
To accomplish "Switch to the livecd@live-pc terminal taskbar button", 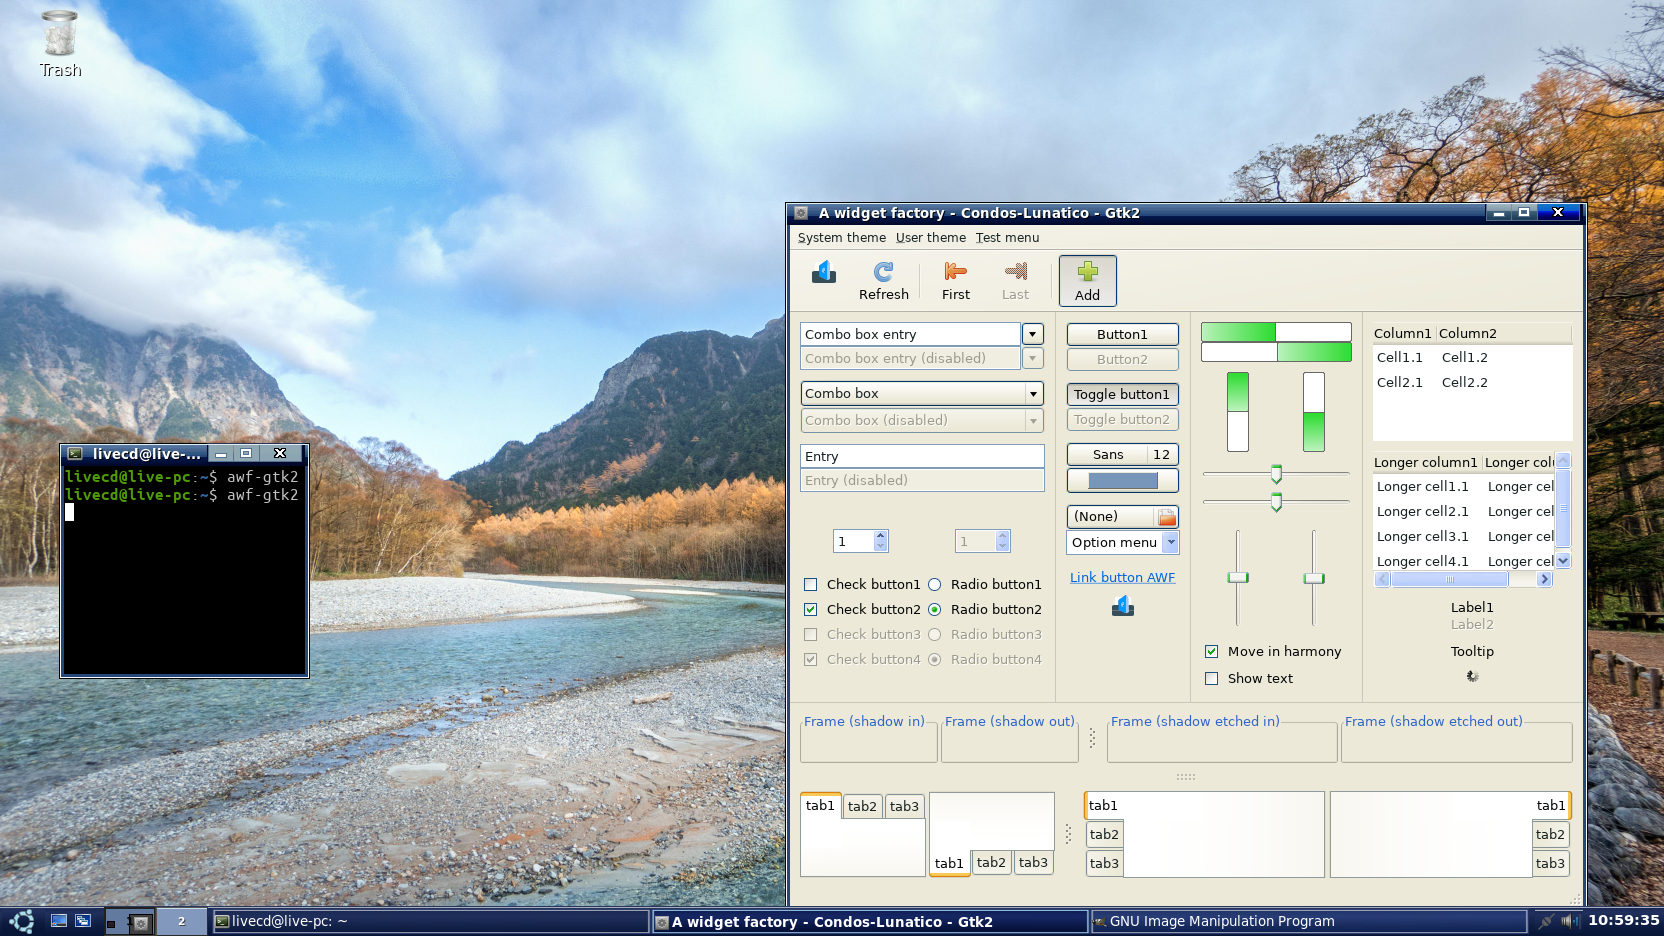I will [430, 922].
